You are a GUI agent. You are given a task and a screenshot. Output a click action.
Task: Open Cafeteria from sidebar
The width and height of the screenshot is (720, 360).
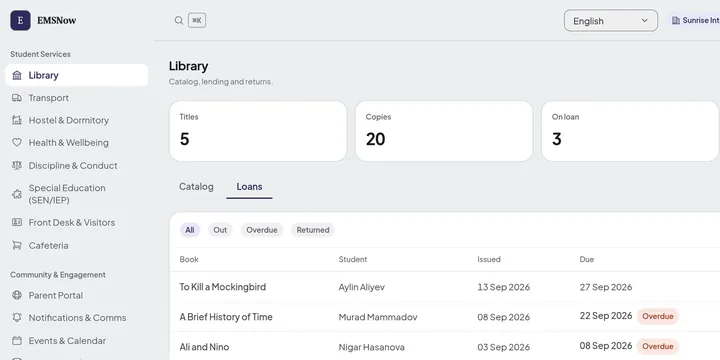(77, 246)
